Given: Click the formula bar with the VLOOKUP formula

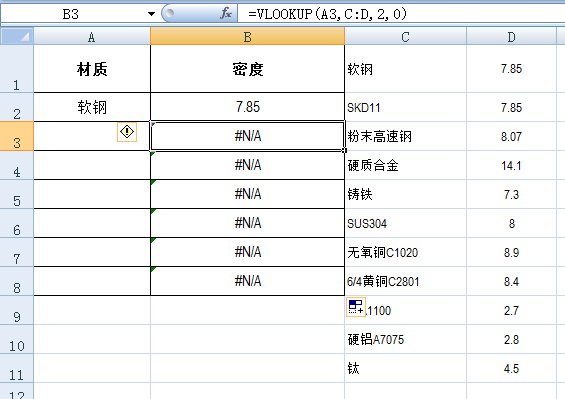Looking at the screenshot, I should tap(400, 14).
